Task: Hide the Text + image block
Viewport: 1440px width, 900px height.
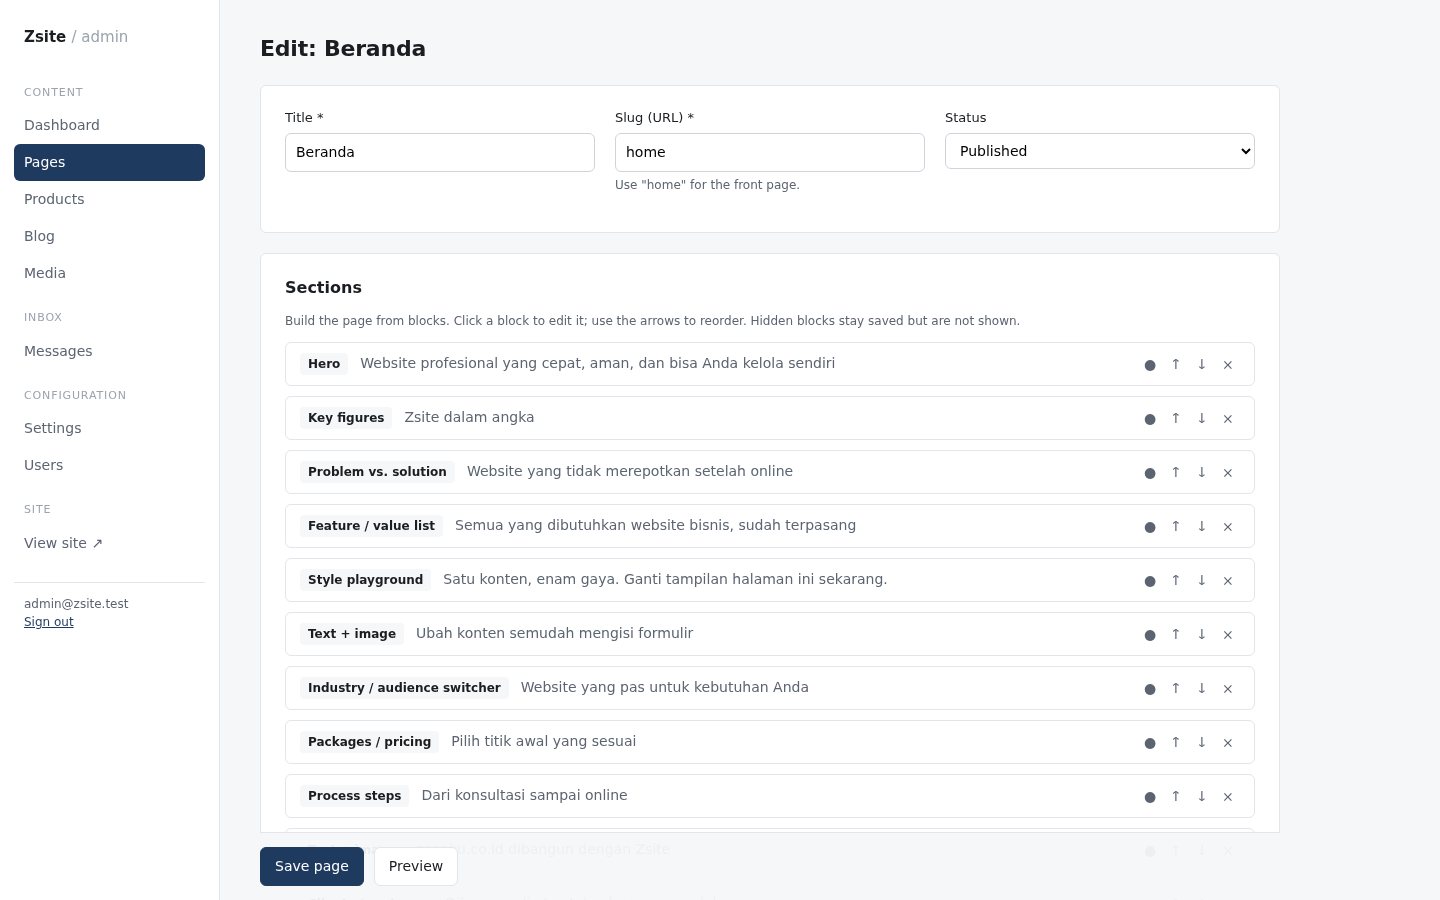Action: point(1150,634)
